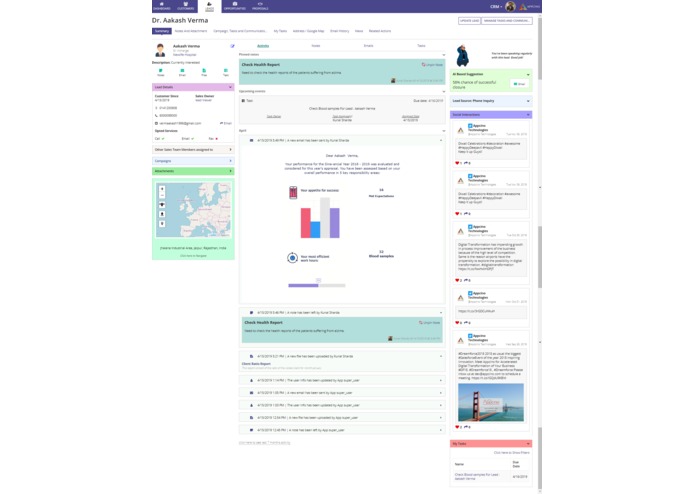The height and width of the screenshot is (494, 695).
Task: Click the file icon on 12:54 PM activity row
Action: 251,417
